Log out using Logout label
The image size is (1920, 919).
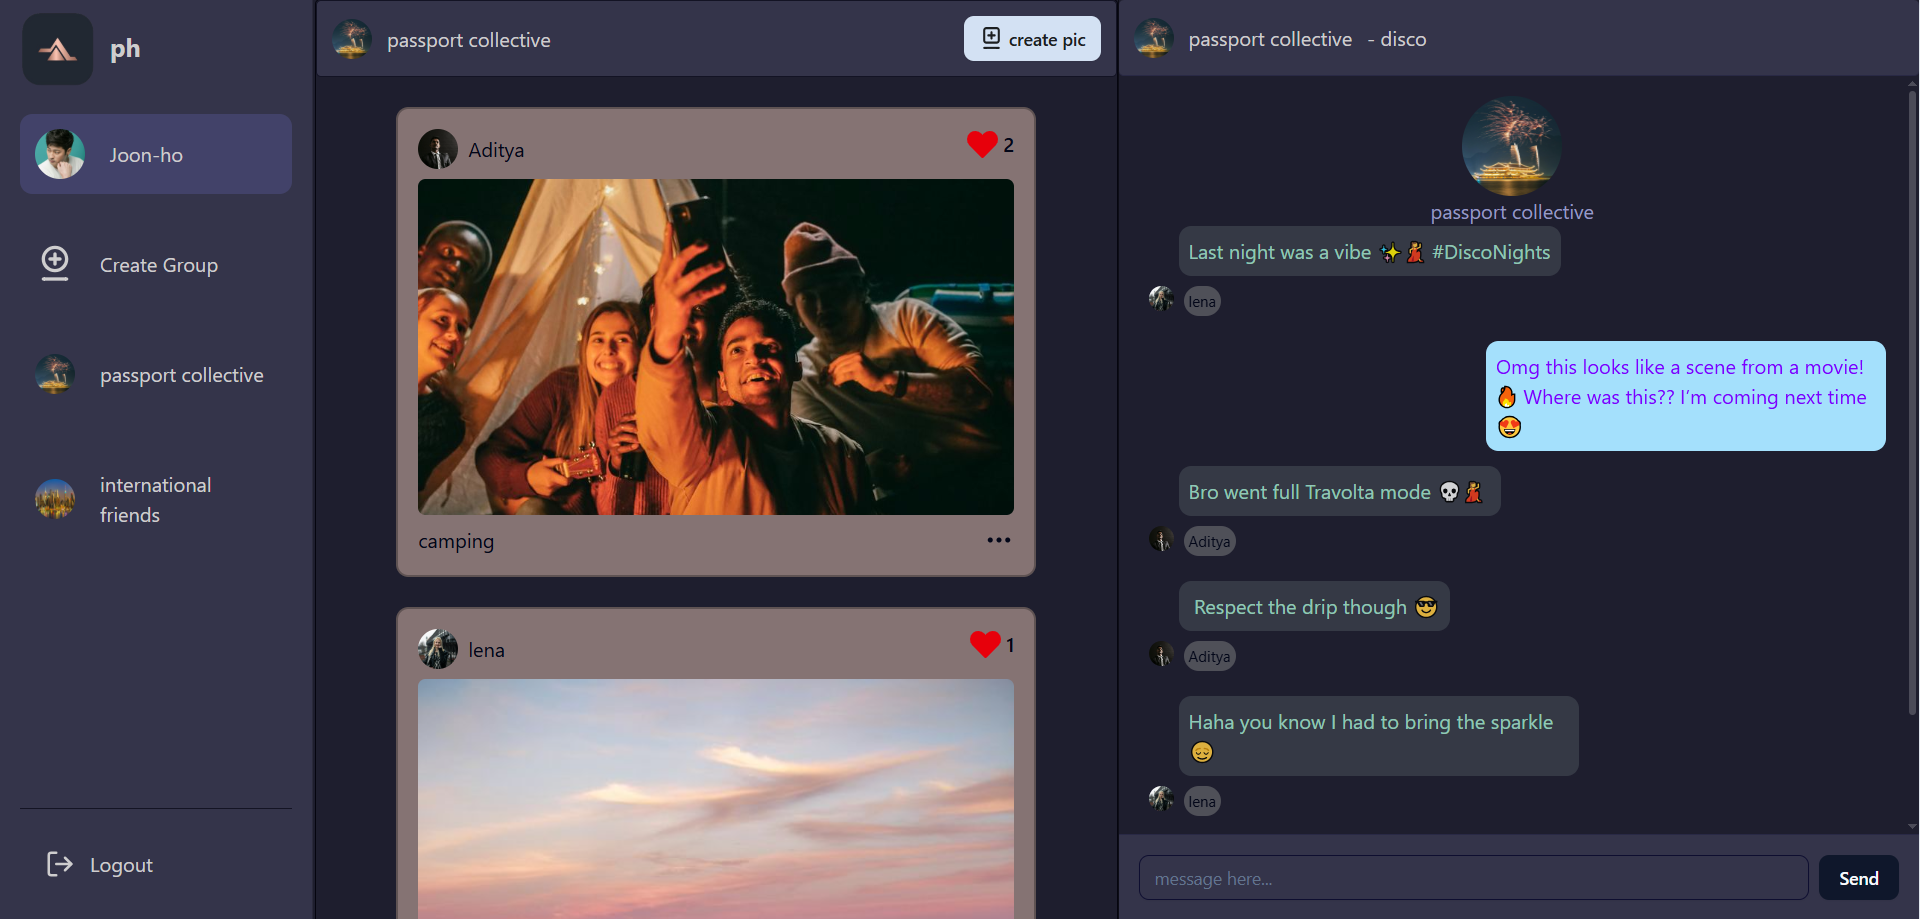point(121,865)
